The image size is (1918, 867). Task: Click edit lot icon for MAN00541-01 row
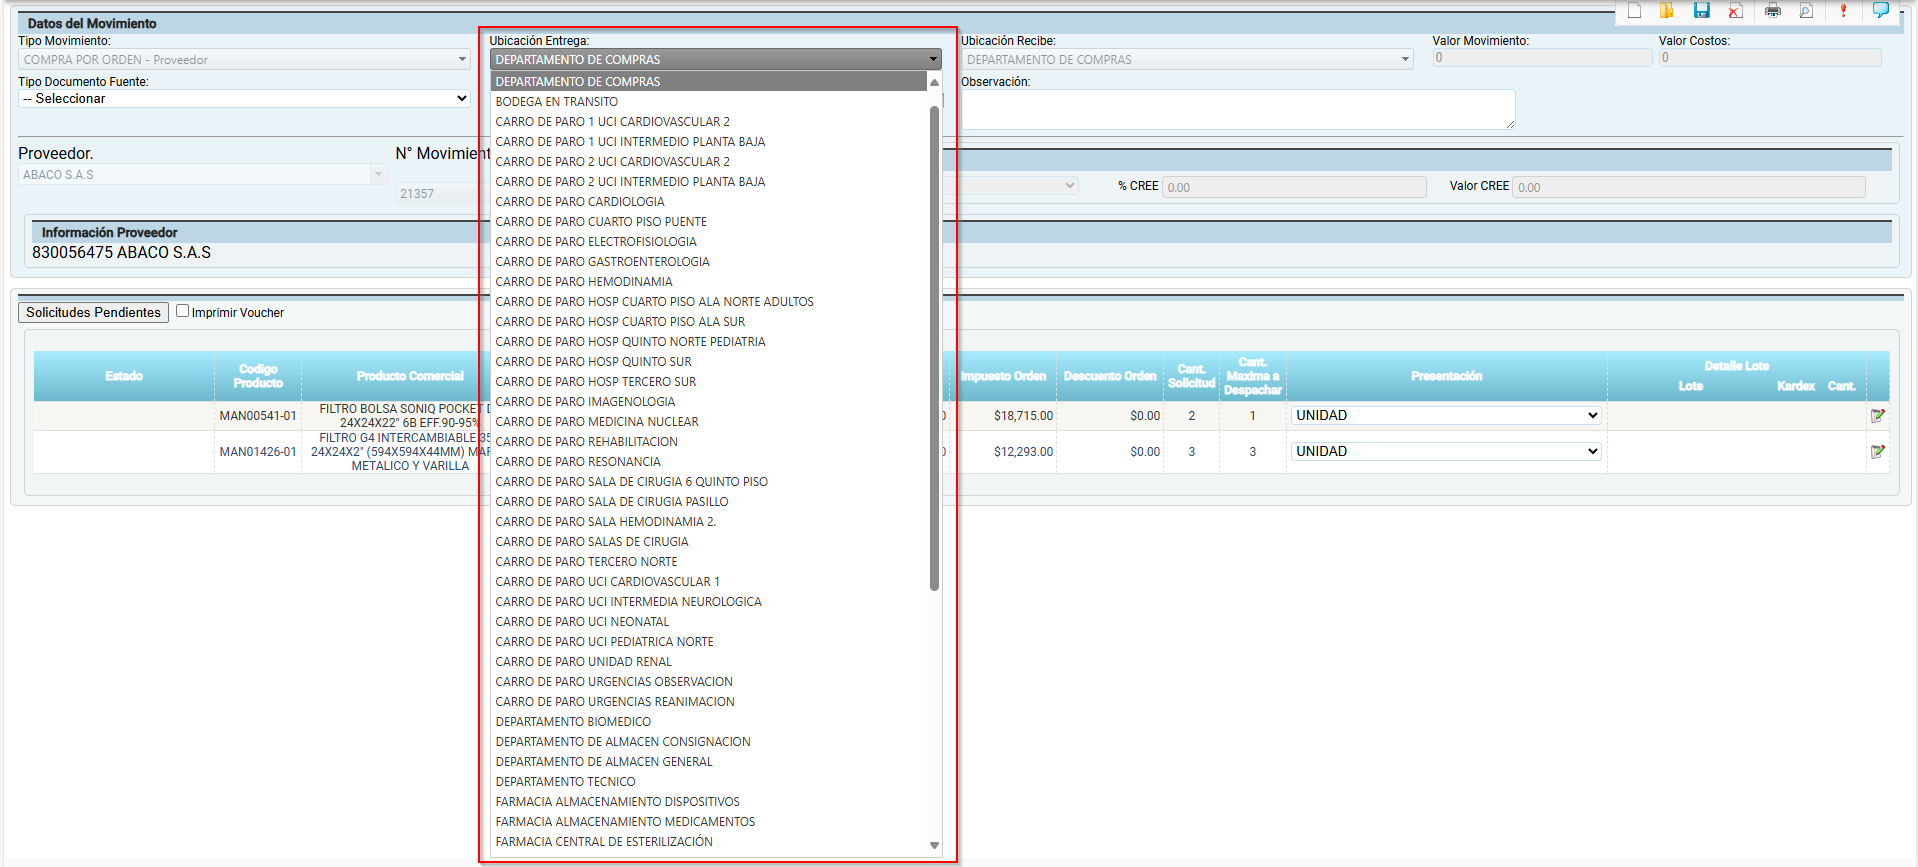click(1877, 416)
